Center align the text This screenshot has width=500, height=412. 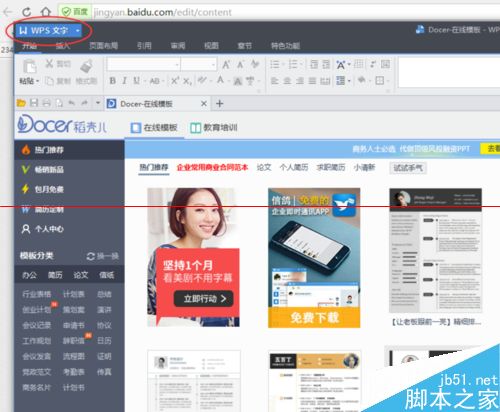[287, 81]
